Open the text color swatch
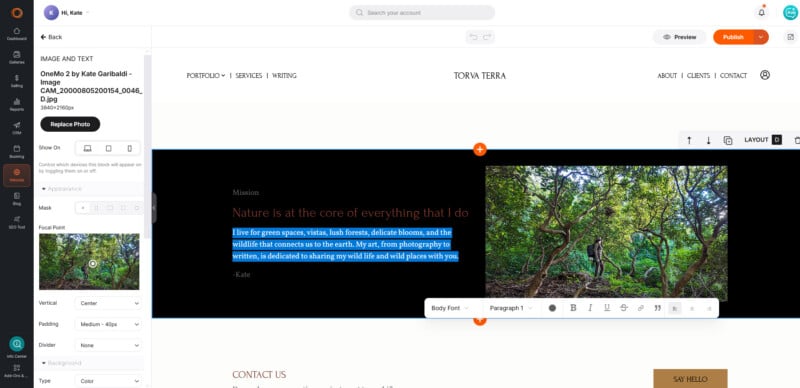This screenshot has height=388, width=800. pos(552,308)
